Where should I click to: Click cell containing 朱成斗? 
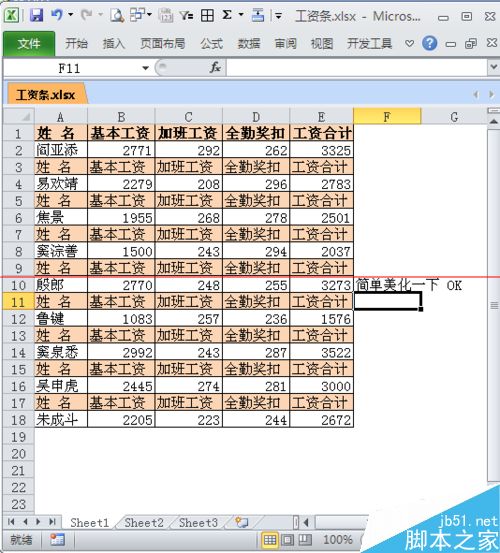(61, 420)
